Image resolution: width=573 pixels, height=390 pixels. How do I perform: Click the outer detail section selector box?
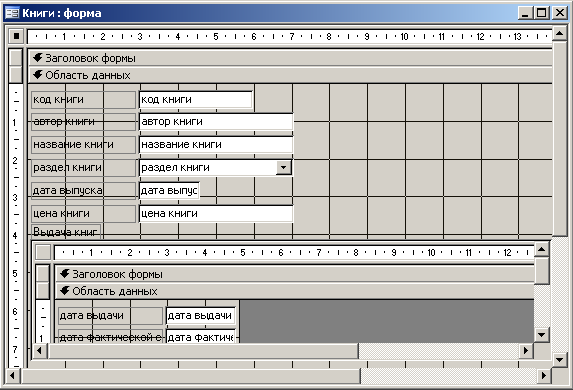[16, 75]
